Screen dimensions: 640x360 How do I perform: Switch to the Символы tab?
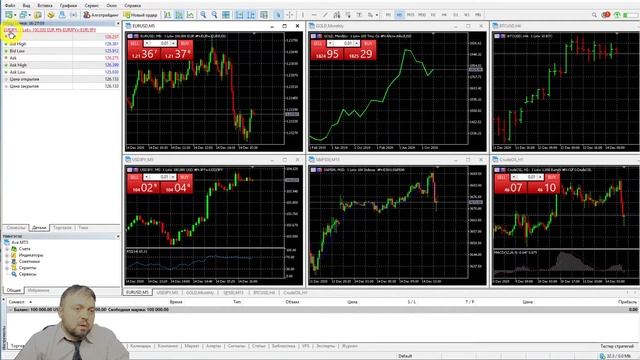point(16,228)
